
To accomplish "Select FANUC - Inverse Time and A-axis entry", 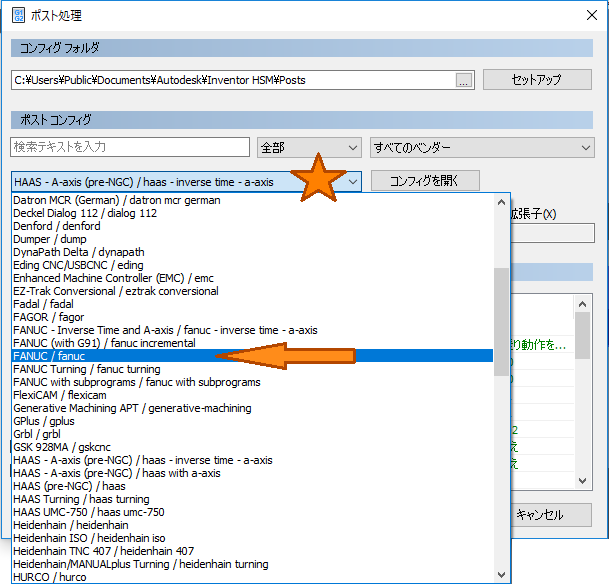I will click(x=252, y=330).
